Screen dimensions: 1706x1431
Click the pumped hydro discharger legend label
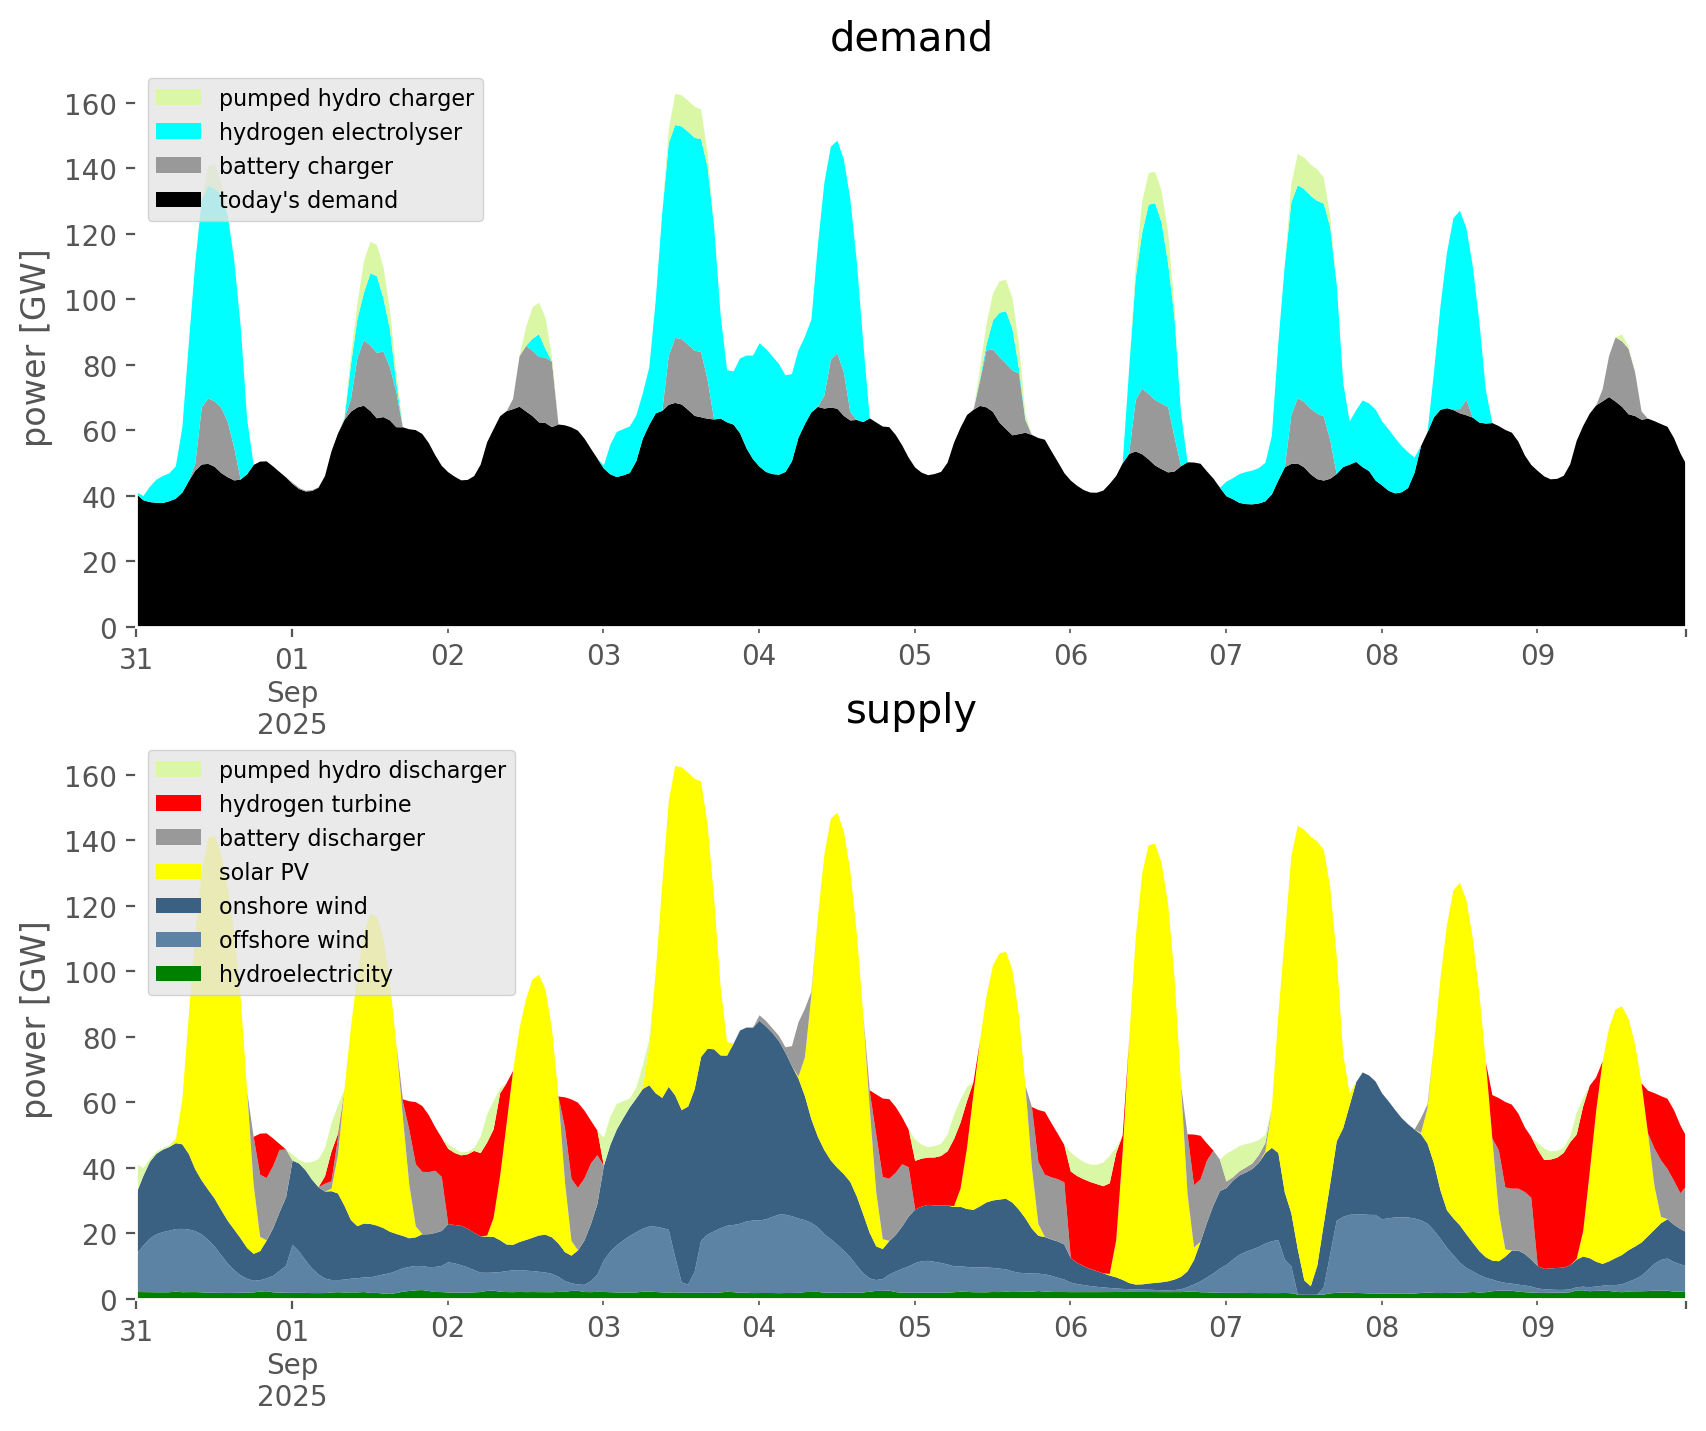point(362,770)
